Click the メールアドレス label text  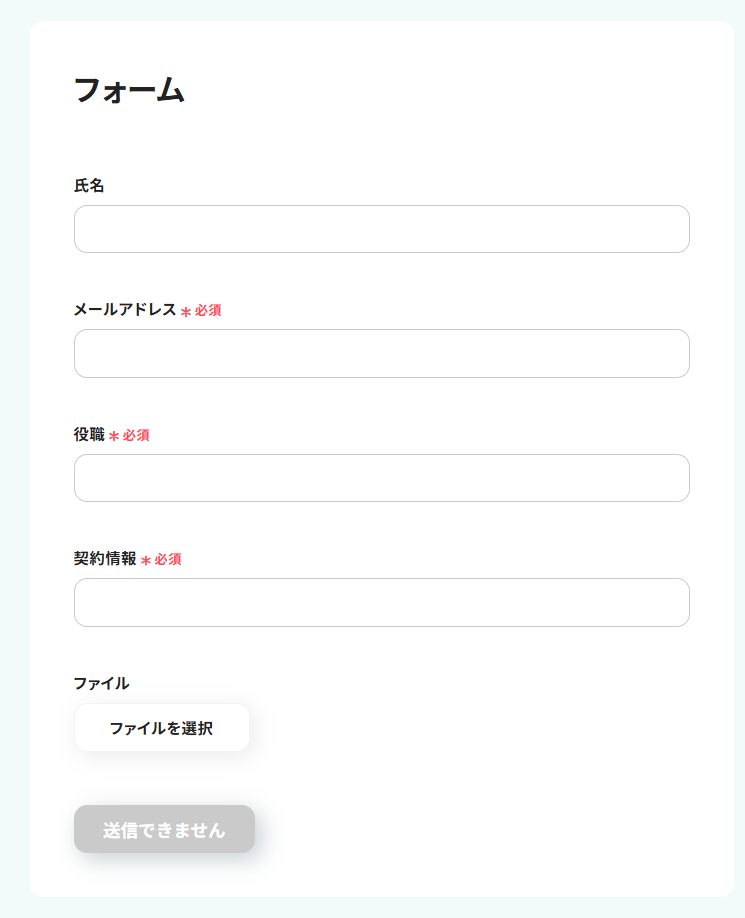[x=124, y=310]
